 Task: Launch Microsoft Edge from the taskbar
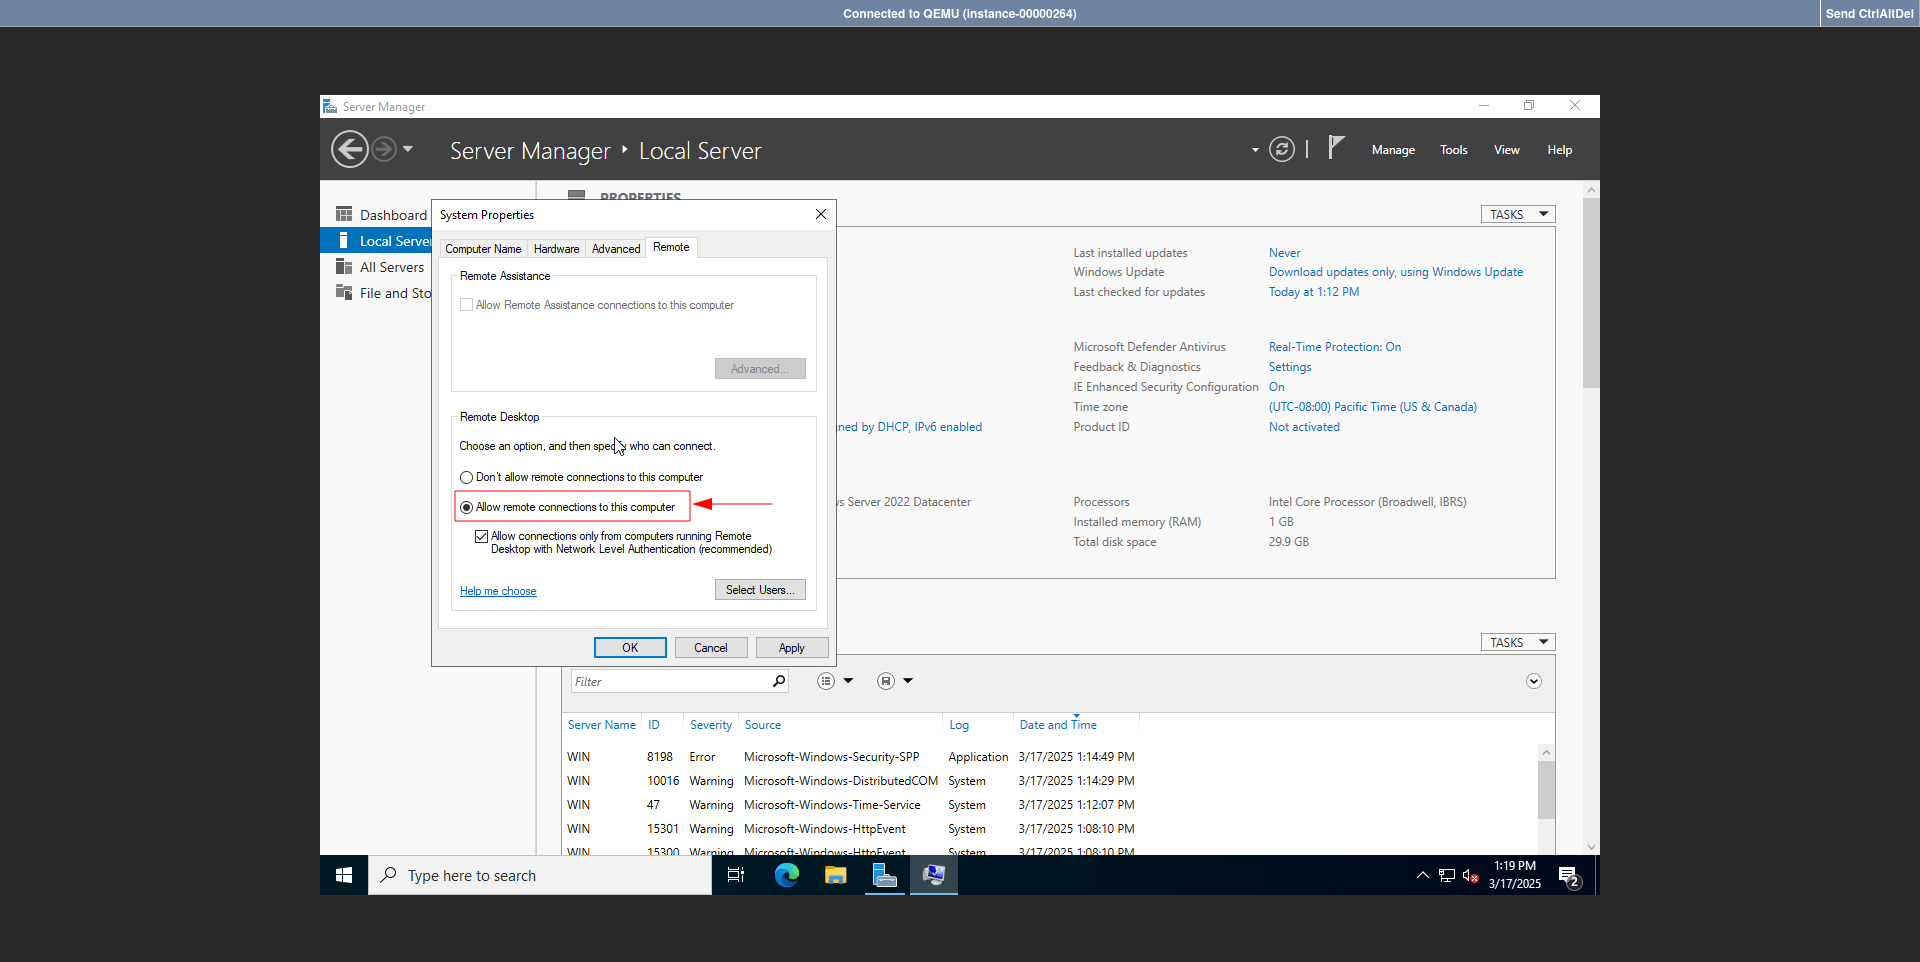(x=787, y=875)
